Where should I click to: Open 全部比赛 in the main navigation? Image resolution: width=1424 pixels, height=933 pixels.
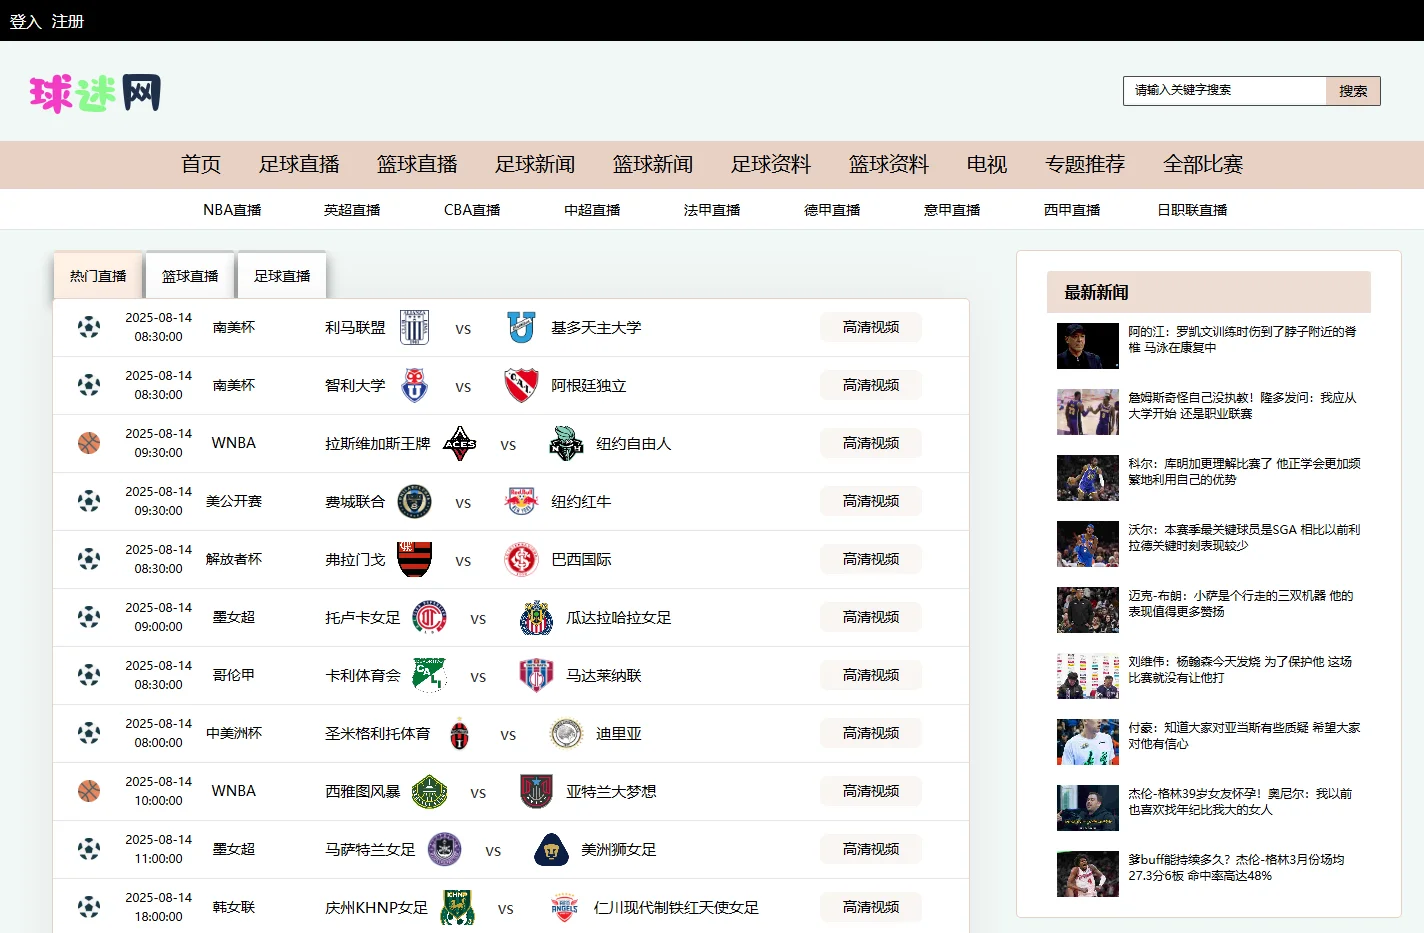[x=1203, y=164]
